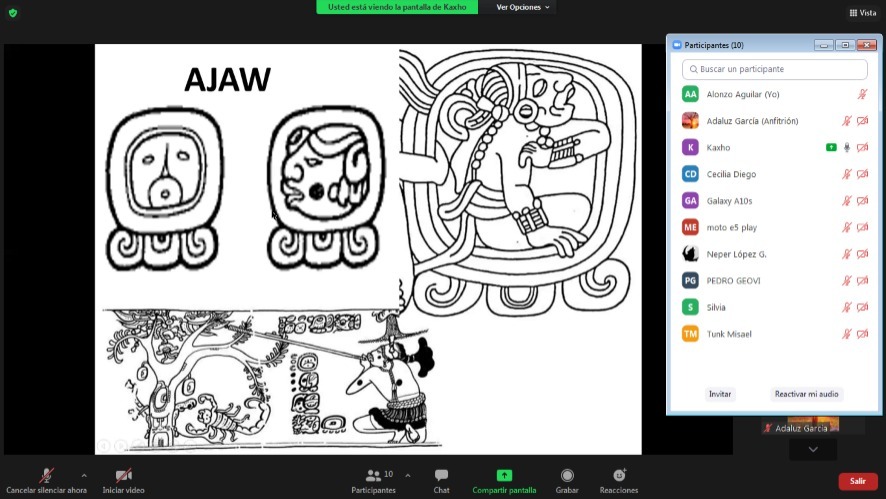The image size is (886, 499).
Task: Click muted mic icon for Cecilia Diego
Action: point(846,174)
